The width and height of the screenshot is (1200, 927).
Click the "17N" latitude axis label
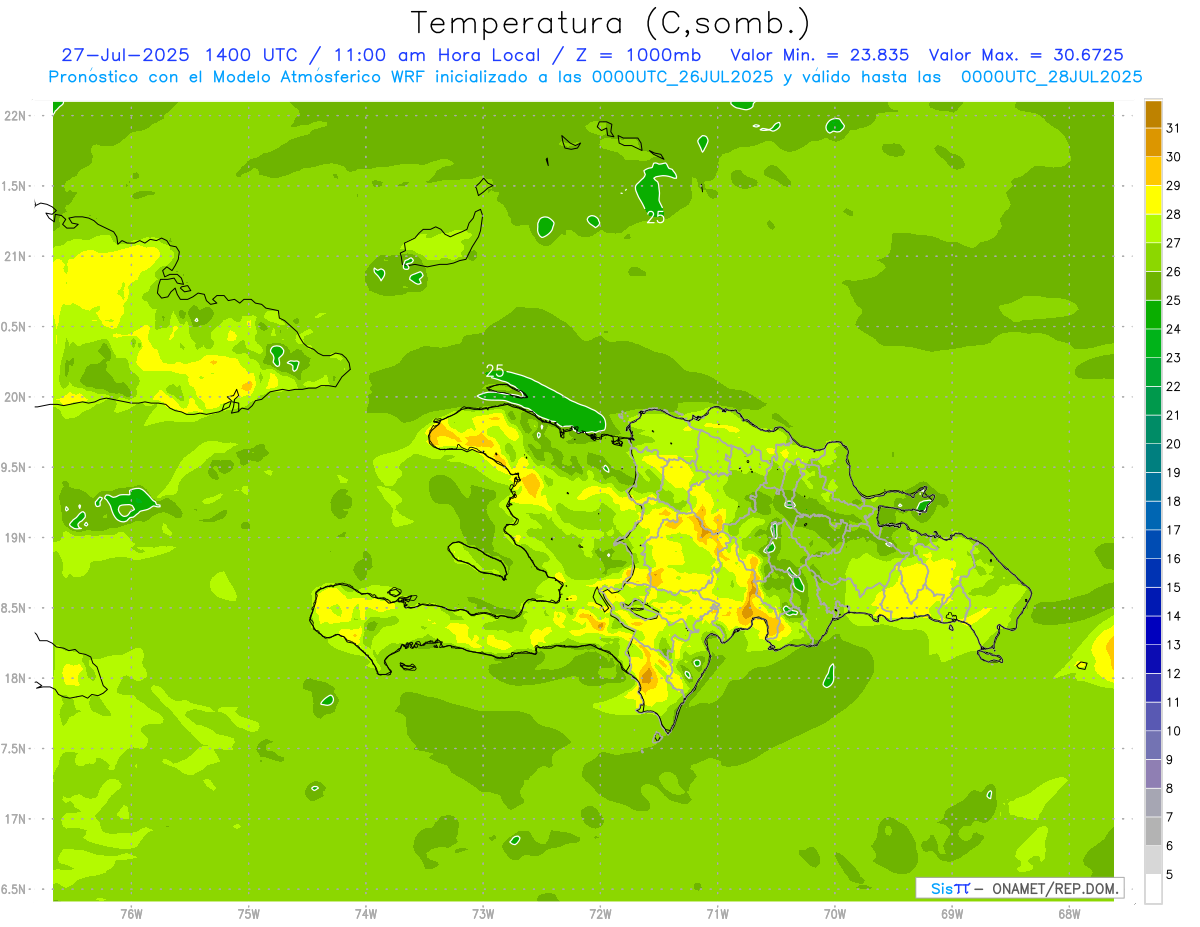pyautogui.click(x=14, y=819)
